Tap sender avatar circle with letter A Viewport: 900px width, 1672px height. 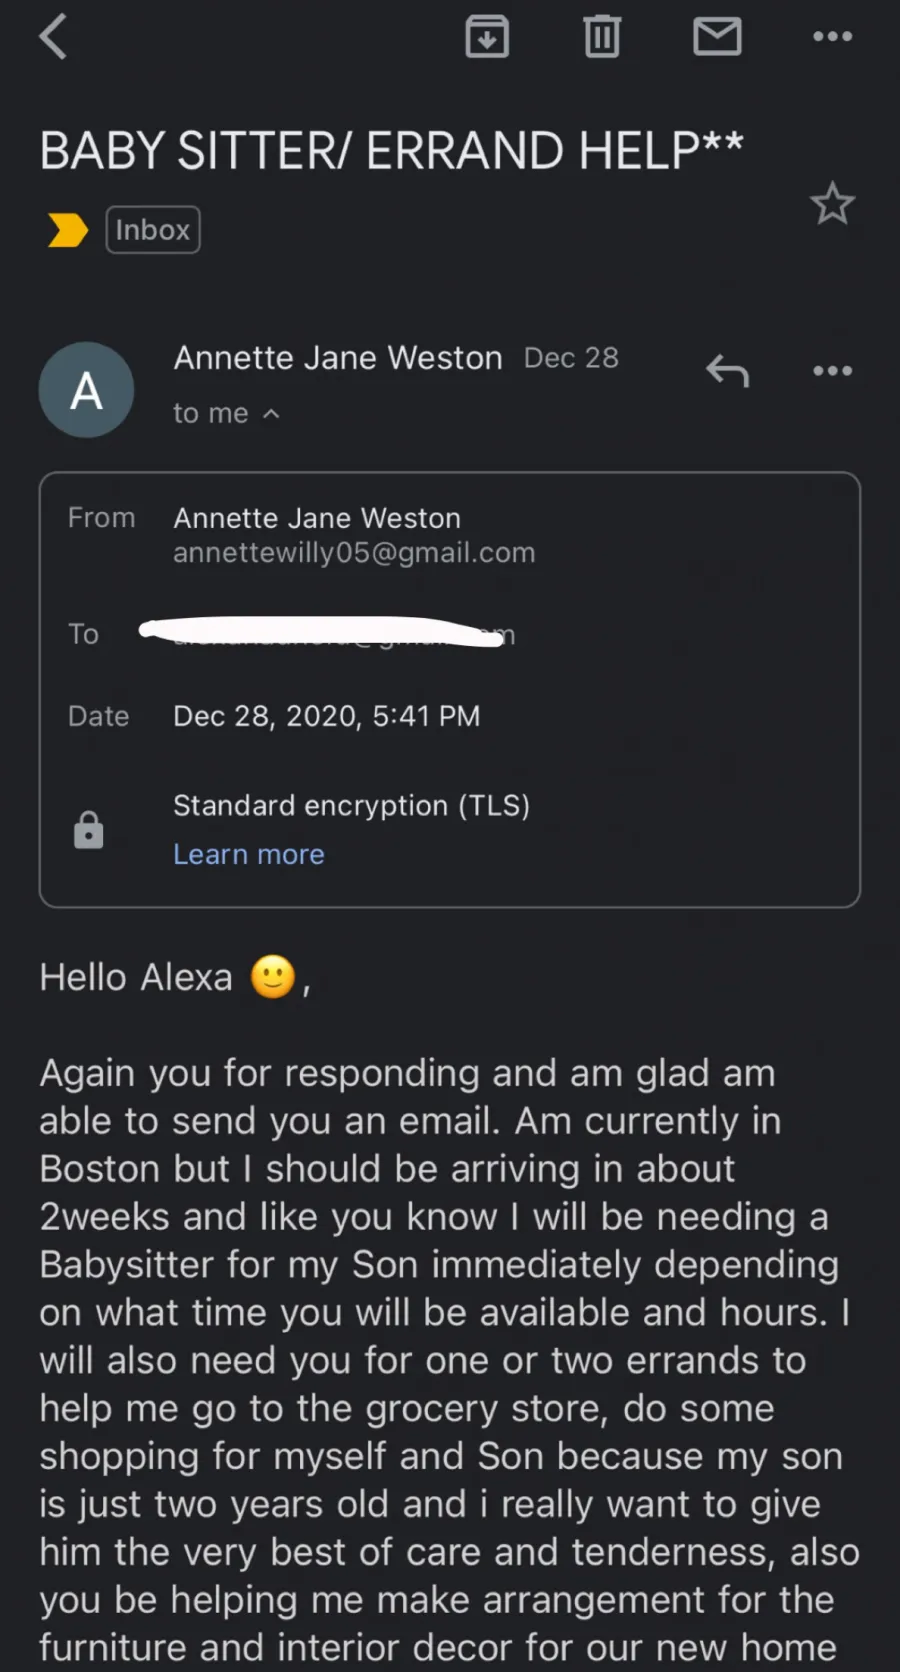pyautogui.click(x=86, y=390)
